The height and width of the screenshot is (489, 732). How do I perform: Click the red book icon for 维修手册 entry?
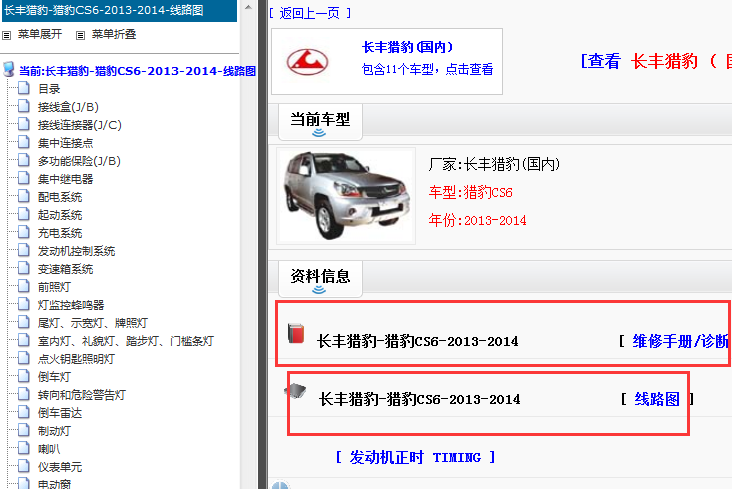tap(296, 333)
